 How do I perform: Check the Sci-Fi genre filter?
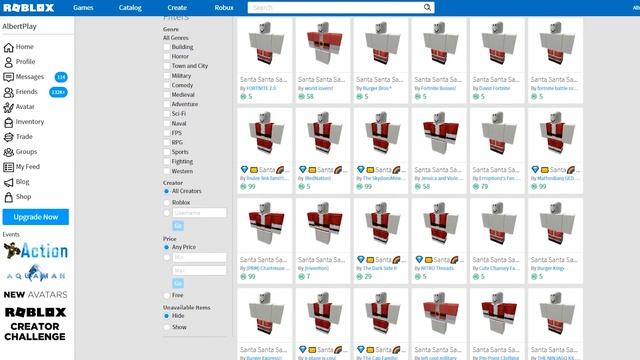coord(167,113)
